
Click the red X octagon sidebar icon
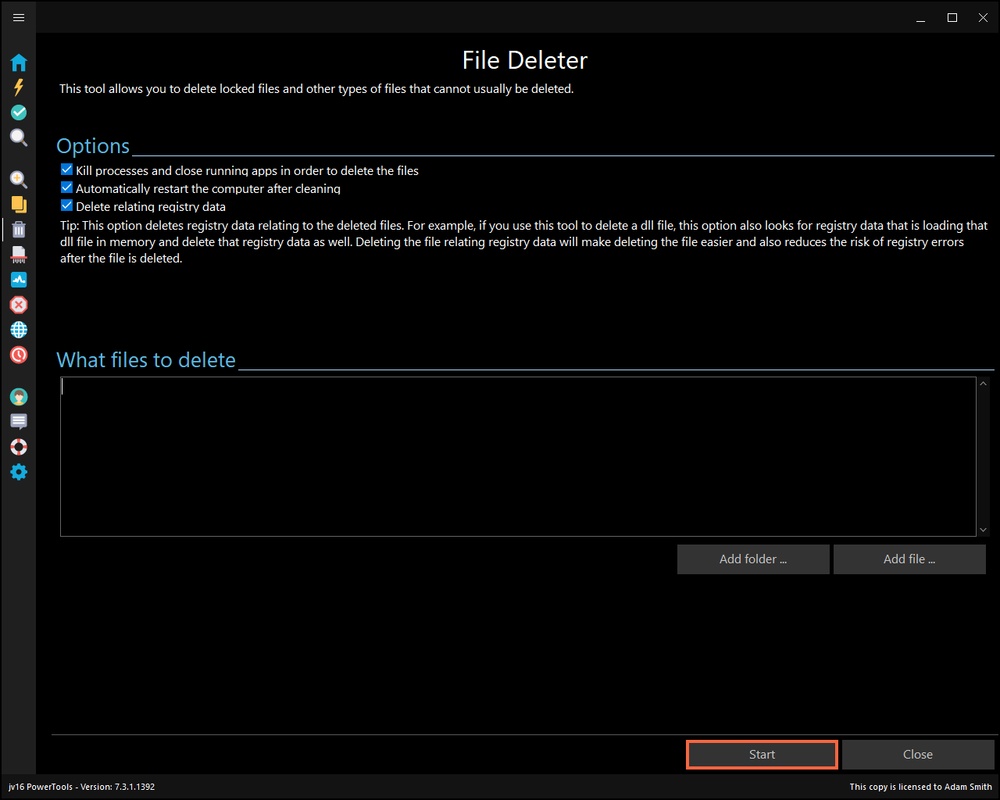18,304
